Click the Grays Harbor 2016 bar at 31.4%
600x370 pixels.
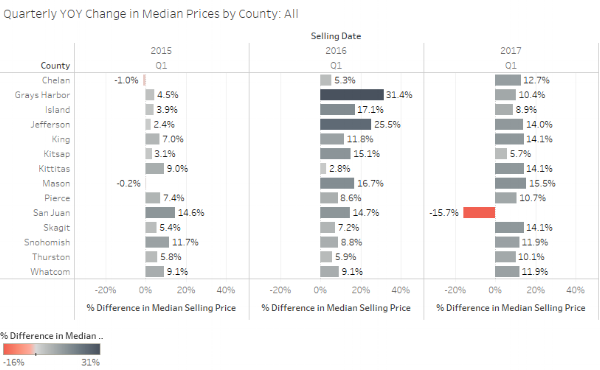click(x=352, y=95)
